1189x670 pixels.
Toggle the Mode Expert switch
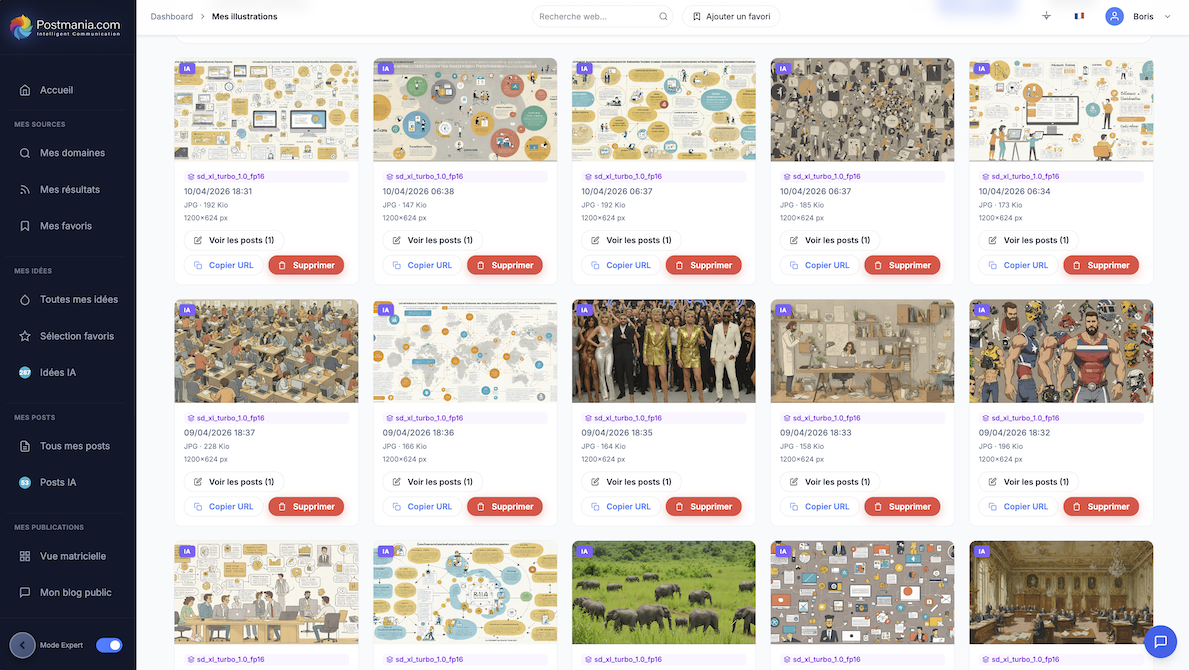click(109, 645)
